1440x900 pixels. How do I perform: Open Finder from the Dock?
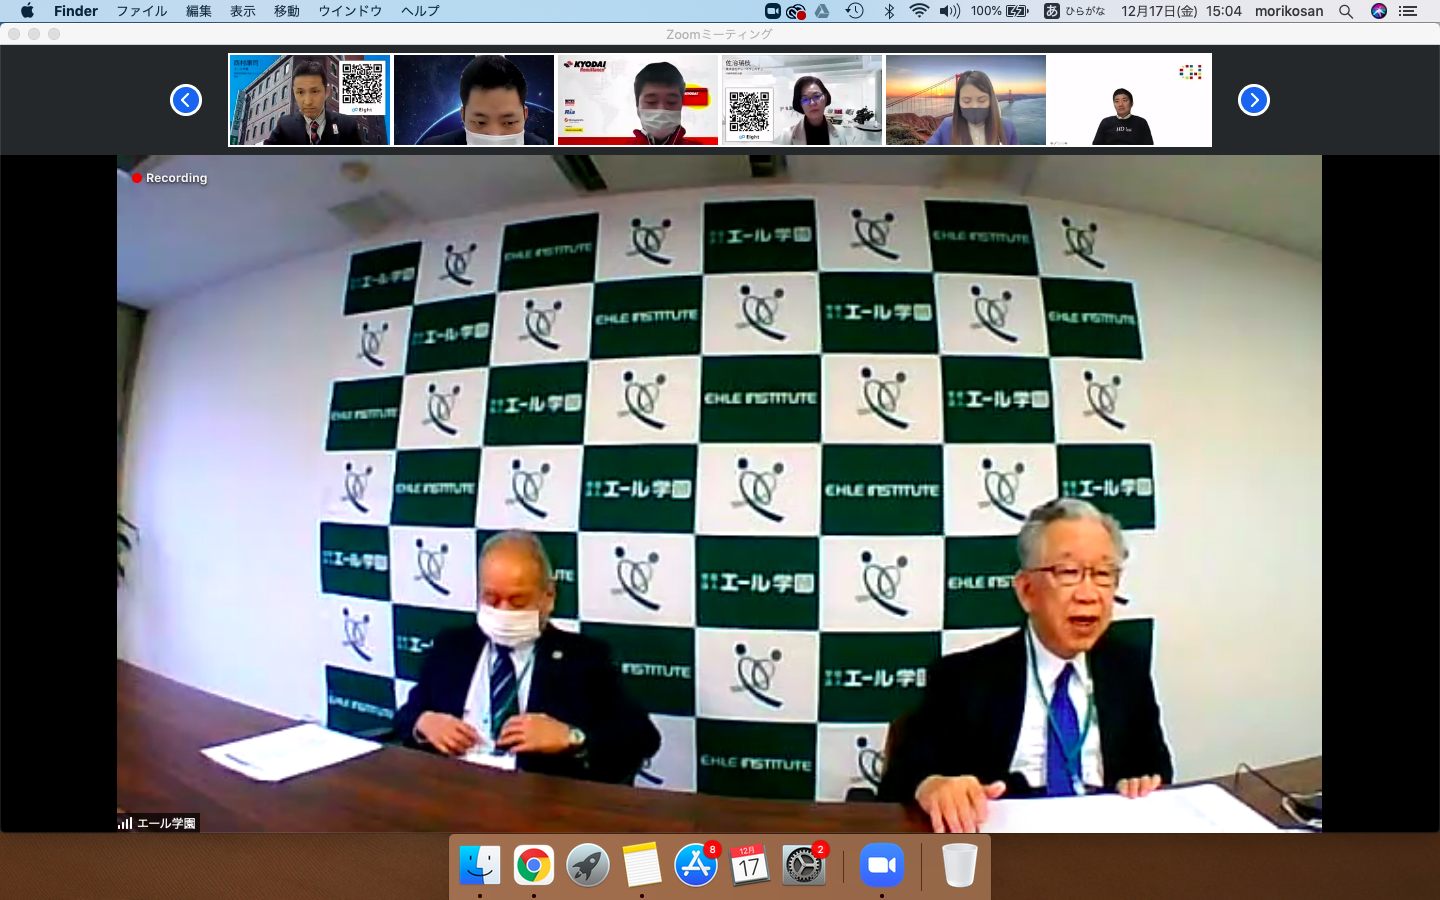[x=480, y=865]
